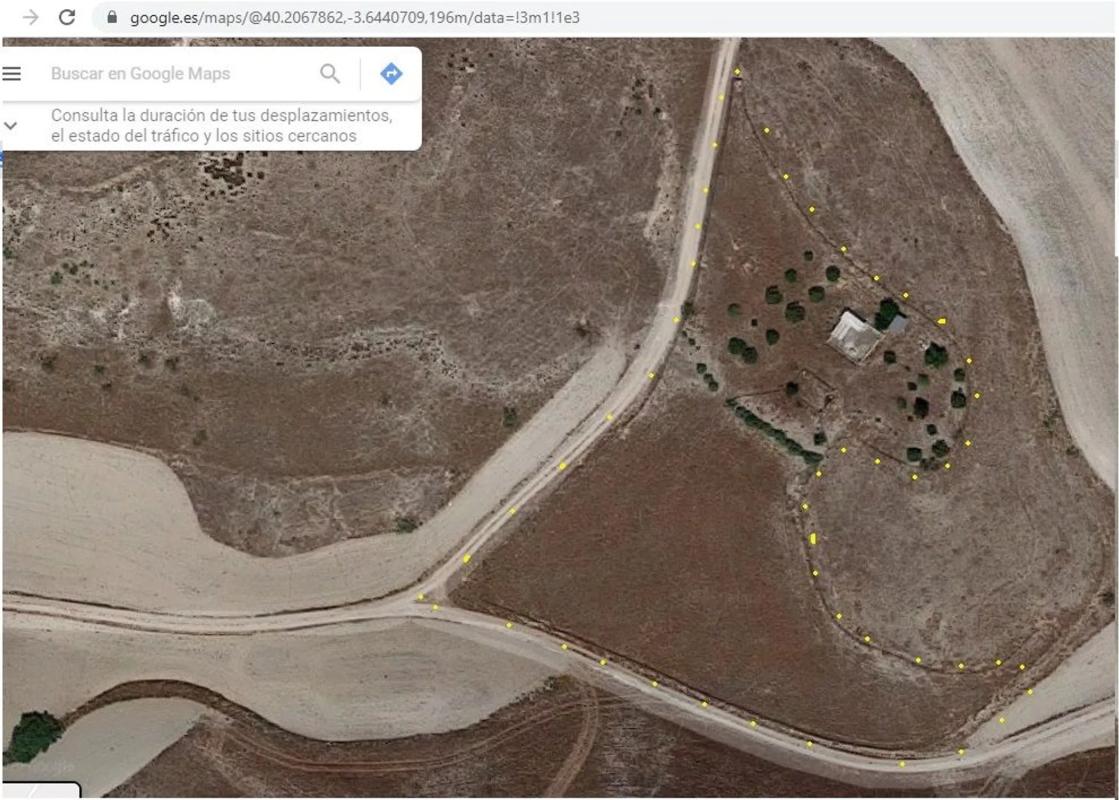The height and width of the screenshot is (800, 1119).
Task: Click the large green tree at bottom-left
Action: pyautogui.click(x=33, y=737)
